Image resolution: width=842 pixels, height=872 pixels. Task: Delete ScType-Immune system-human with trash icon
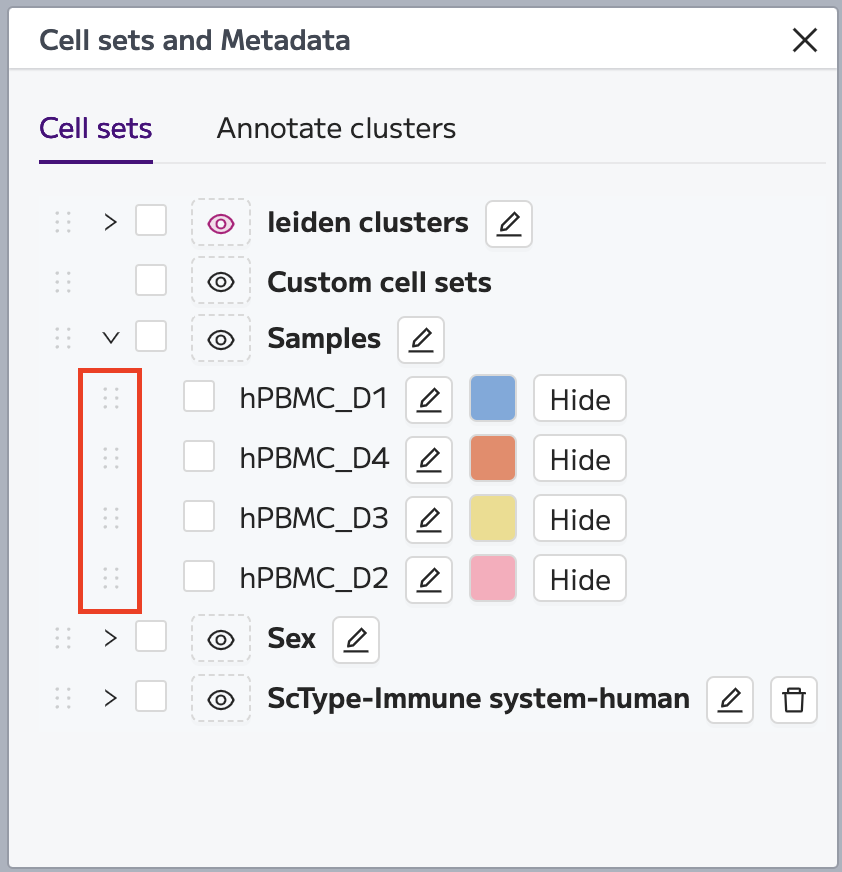click(794, 700)
